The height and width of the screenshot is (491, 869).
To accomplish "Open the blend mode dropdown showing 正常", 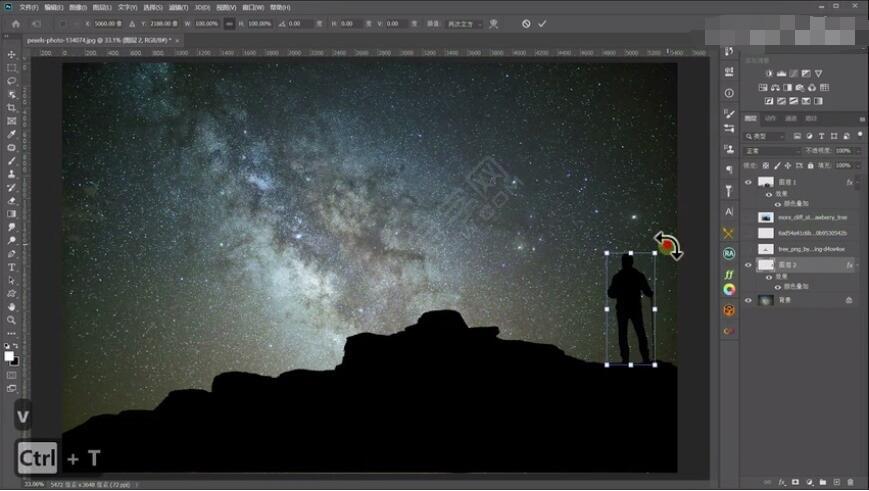I will (771, 150).
